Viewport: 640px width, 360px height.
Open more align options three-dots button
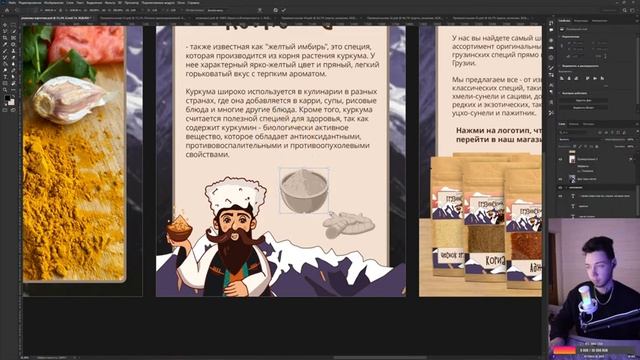click(606, 86)
